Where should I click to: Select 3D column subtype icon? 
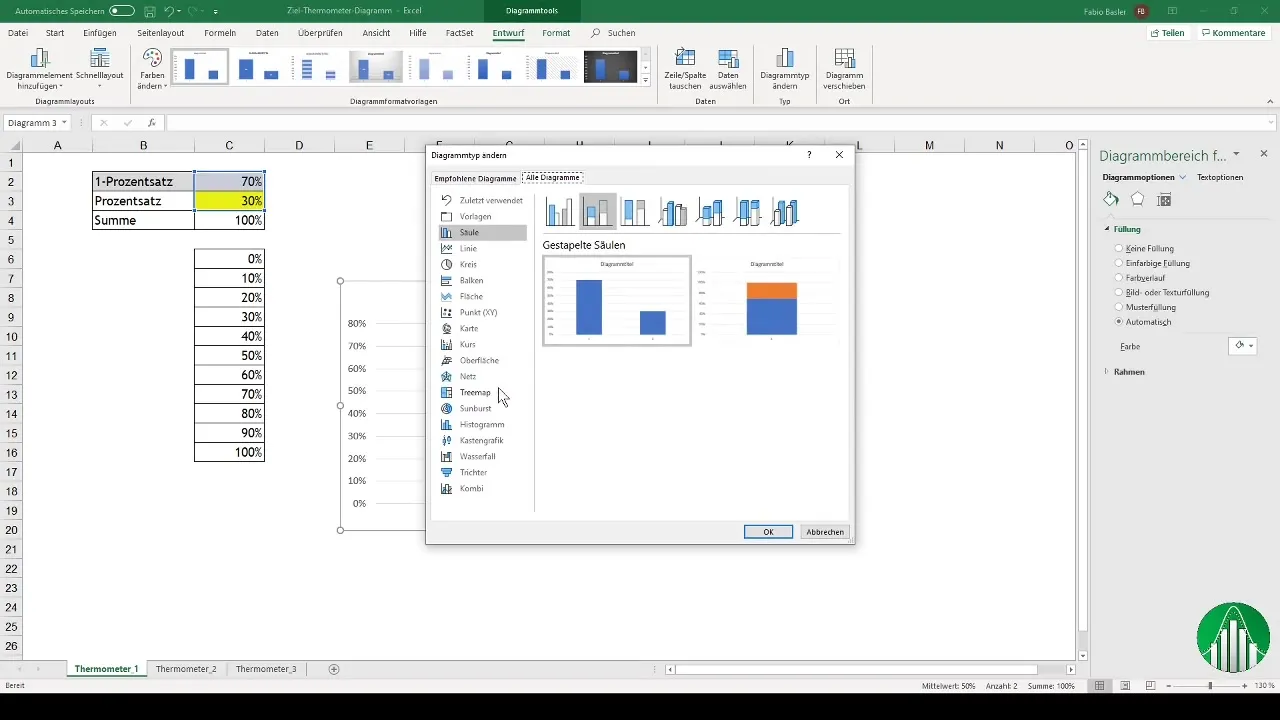[x=786, y=212]
